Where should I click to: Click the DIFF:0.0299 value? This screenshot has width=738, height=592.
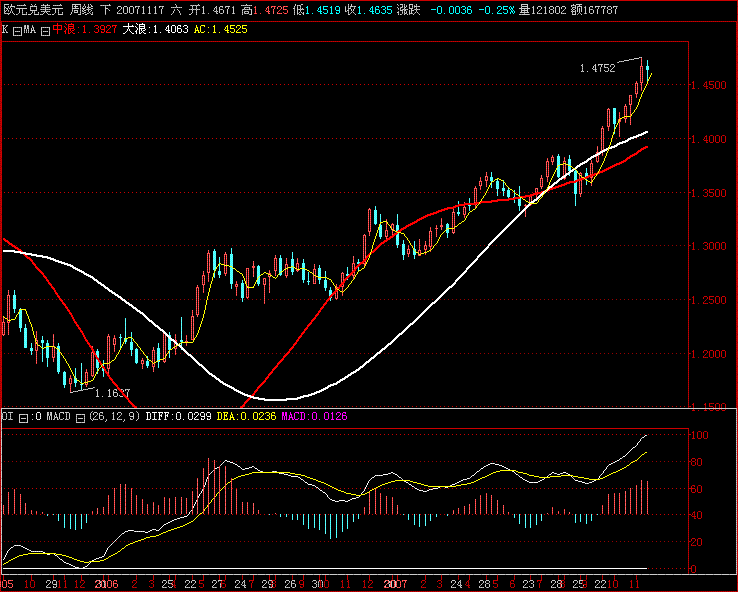(x=178, y=416)
